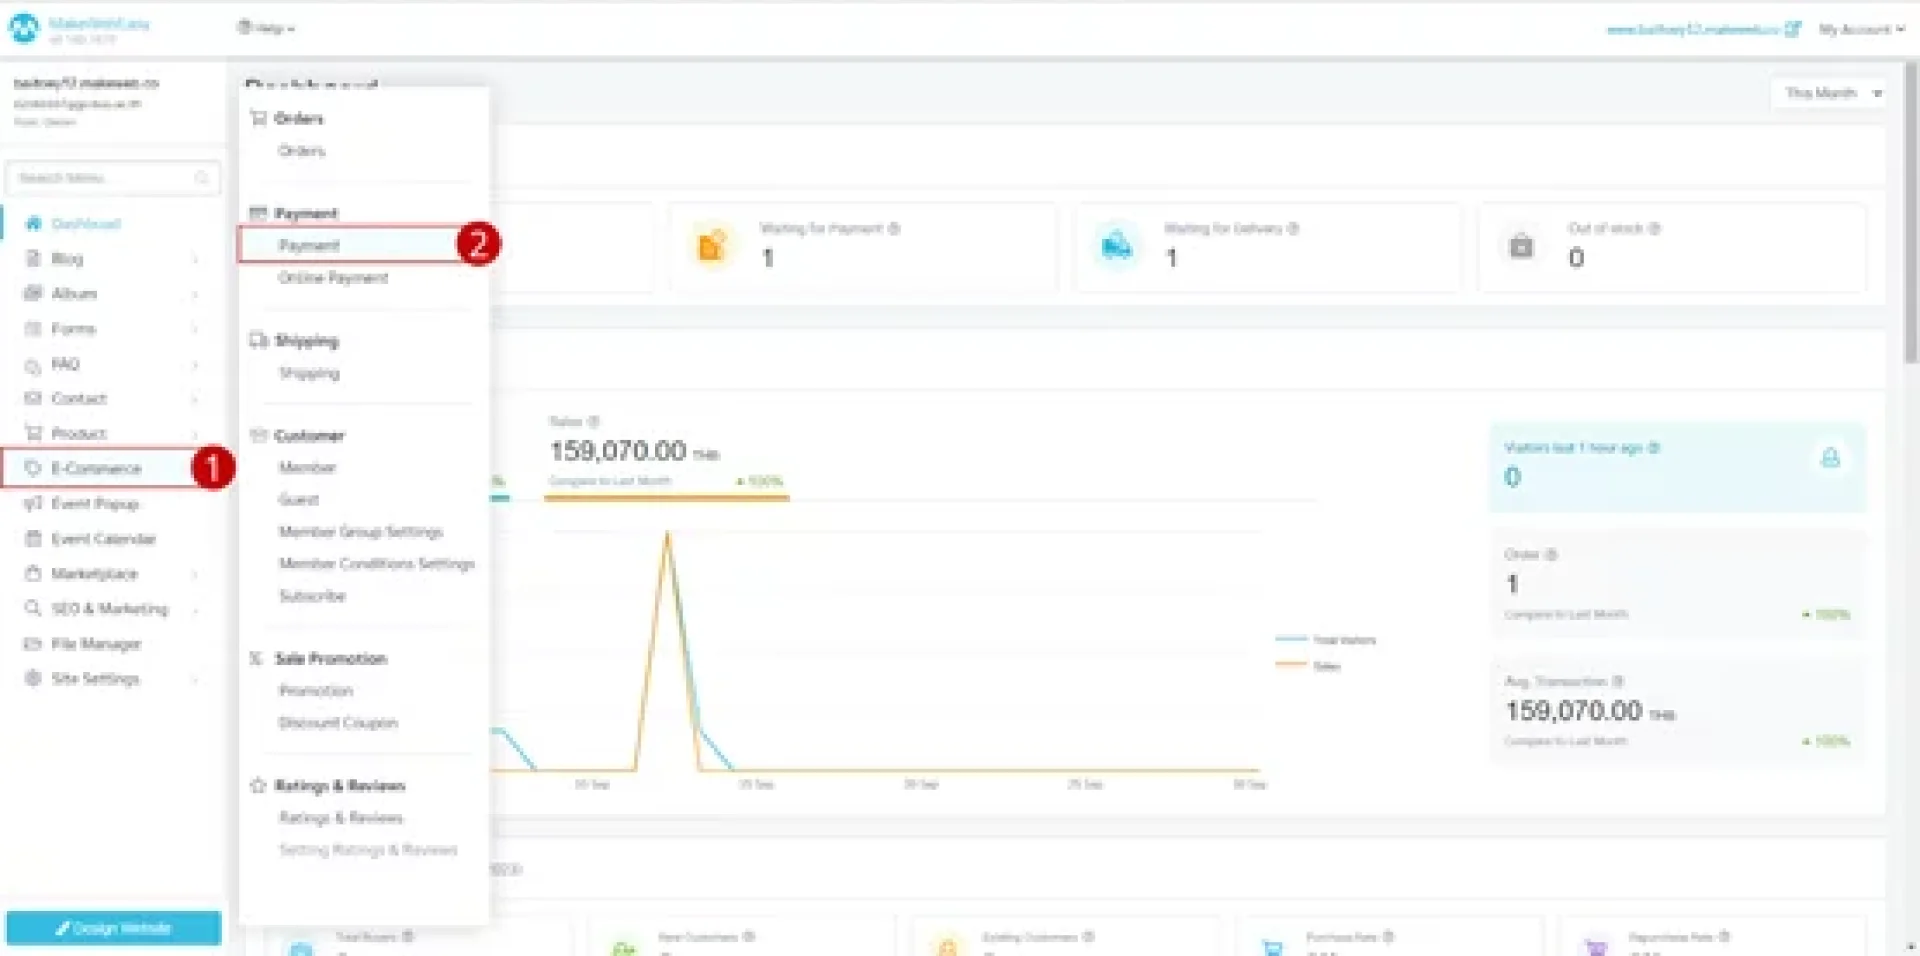
Task: Open Online Payment in the flyout menu
Action: [333, 277]
